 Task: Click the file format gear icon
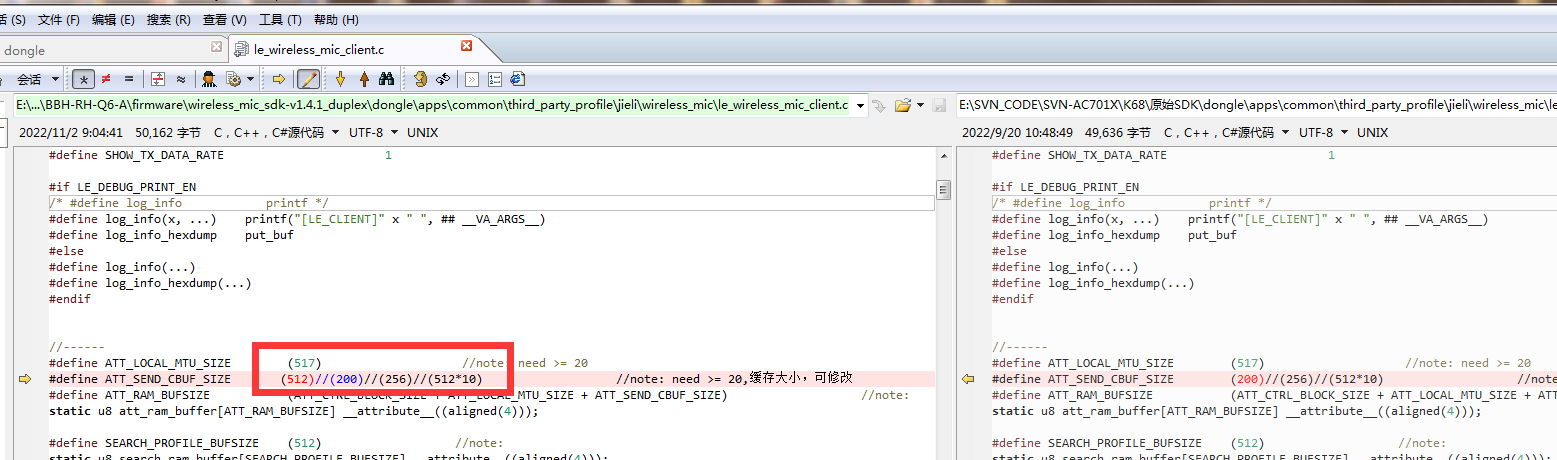coord(233,79)
